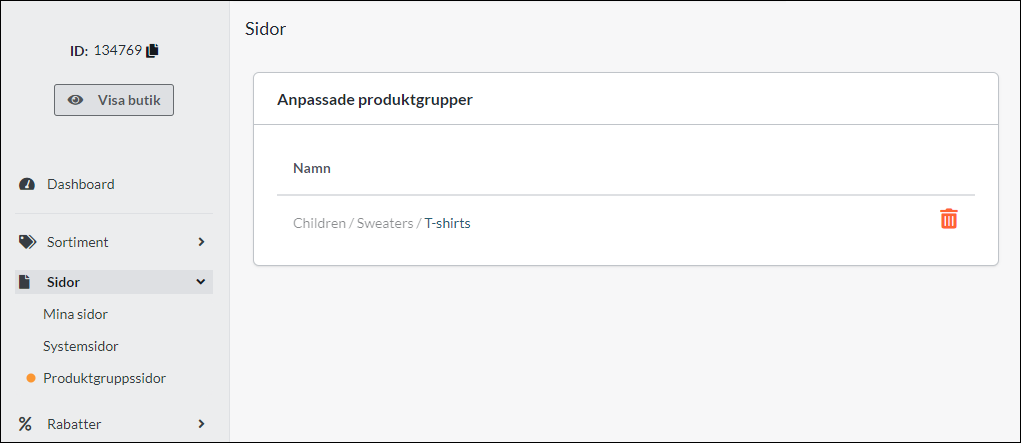Open Mina sidor submenu item
1021x443 pixels.
click(x=75, y=314)
